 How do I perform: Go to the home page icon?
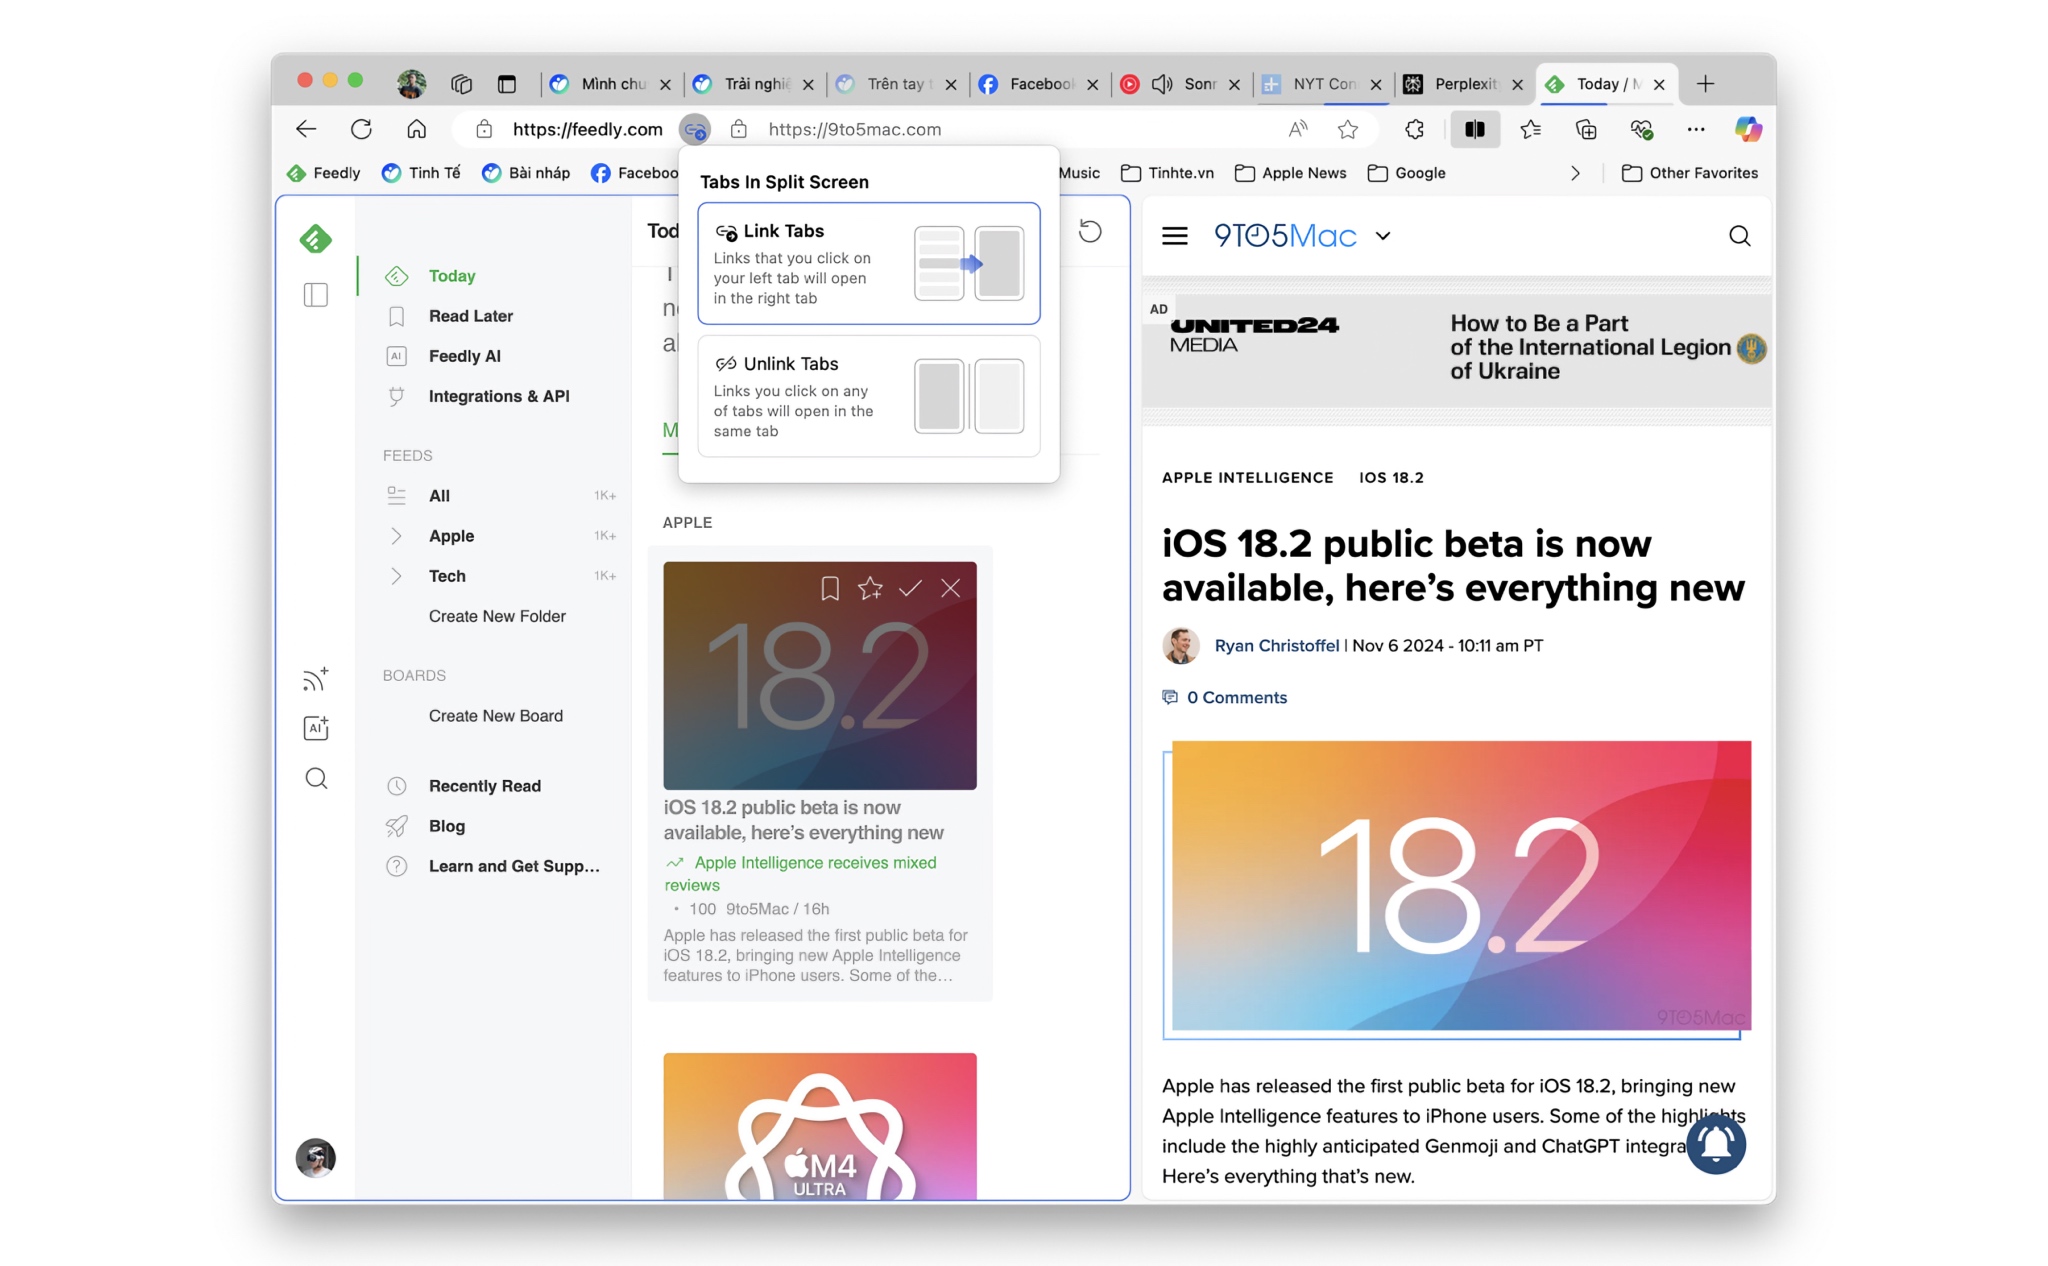(417, 129)
